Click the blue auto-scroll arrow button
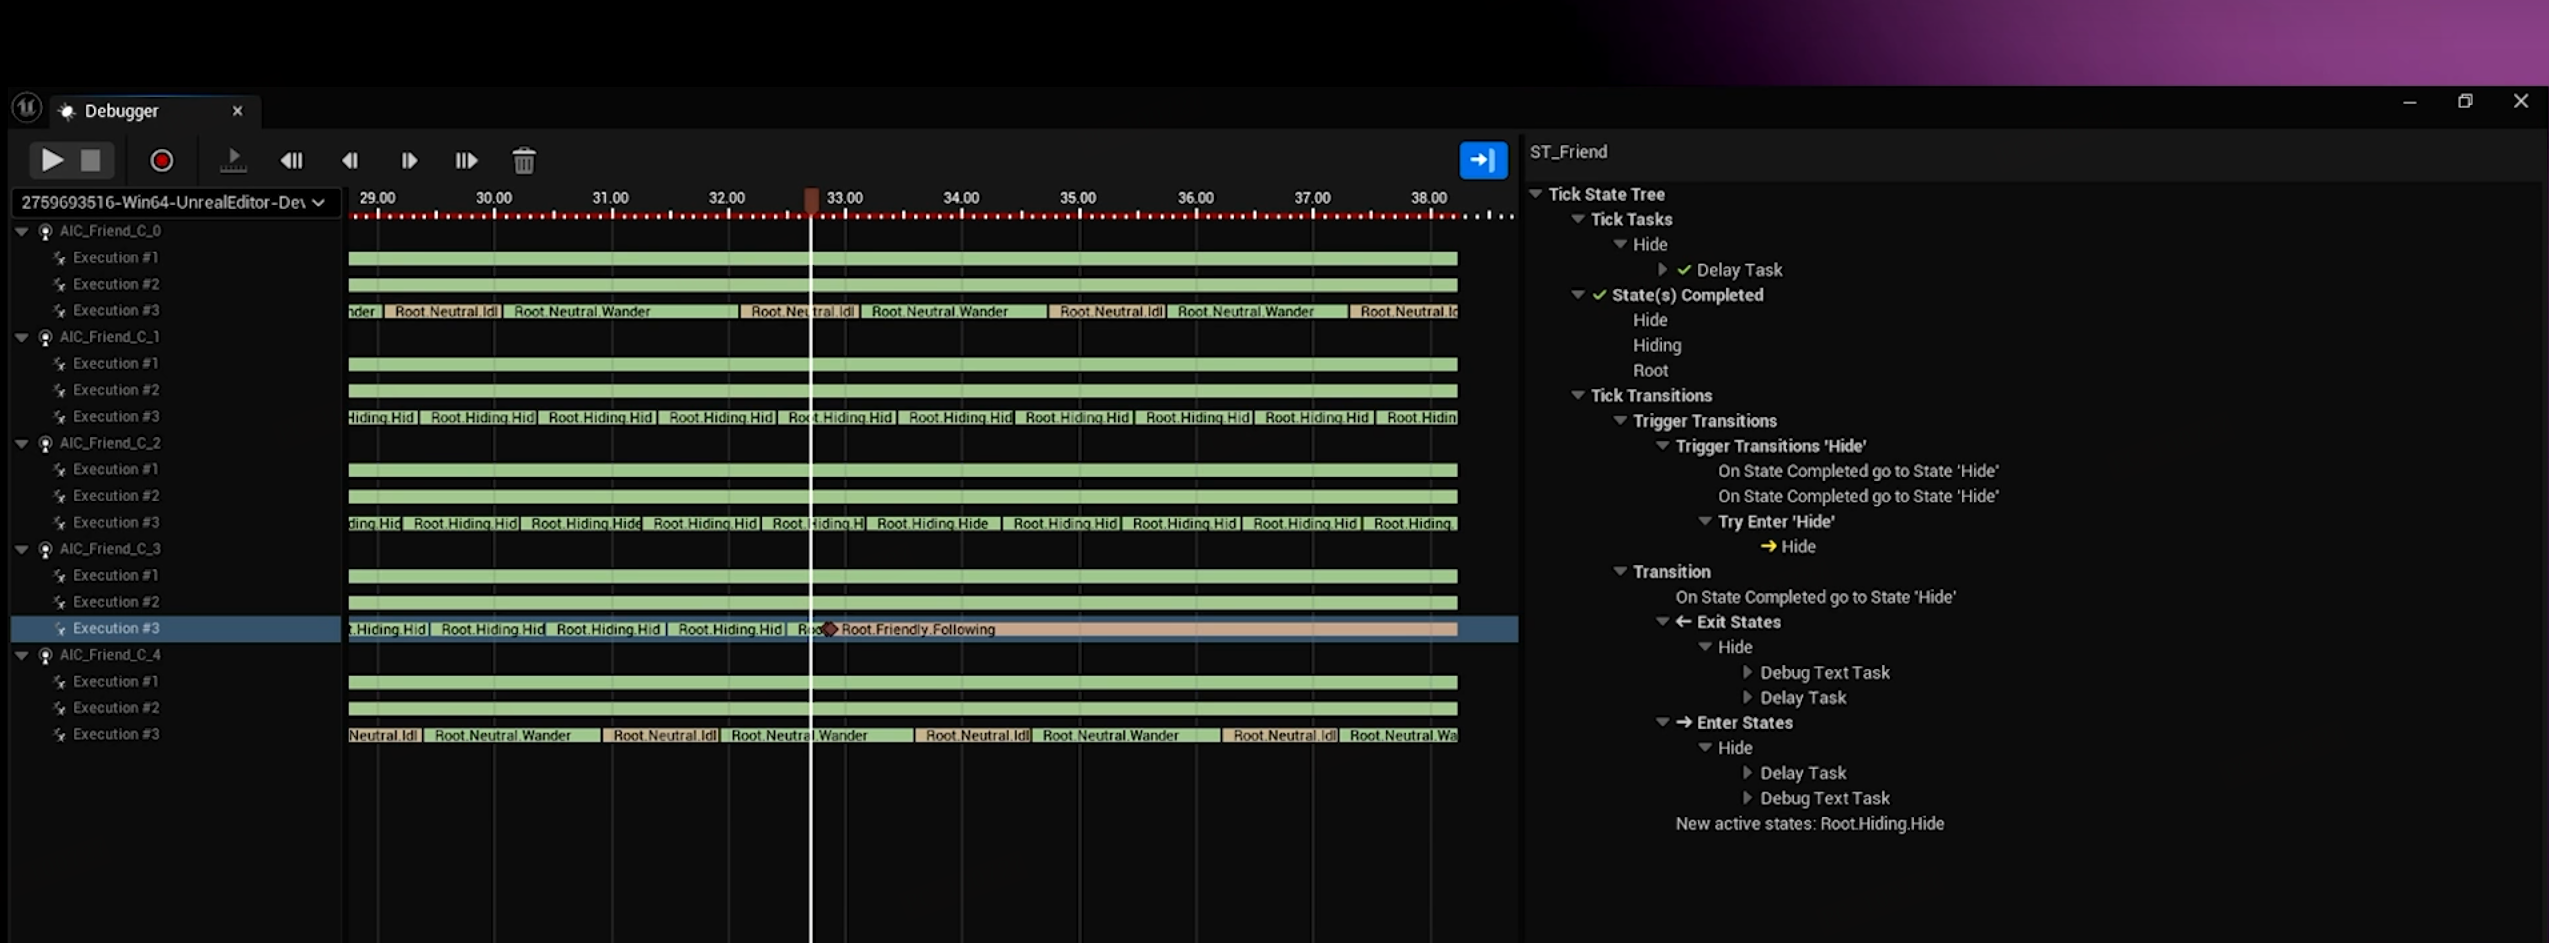 click(1482, 160)
